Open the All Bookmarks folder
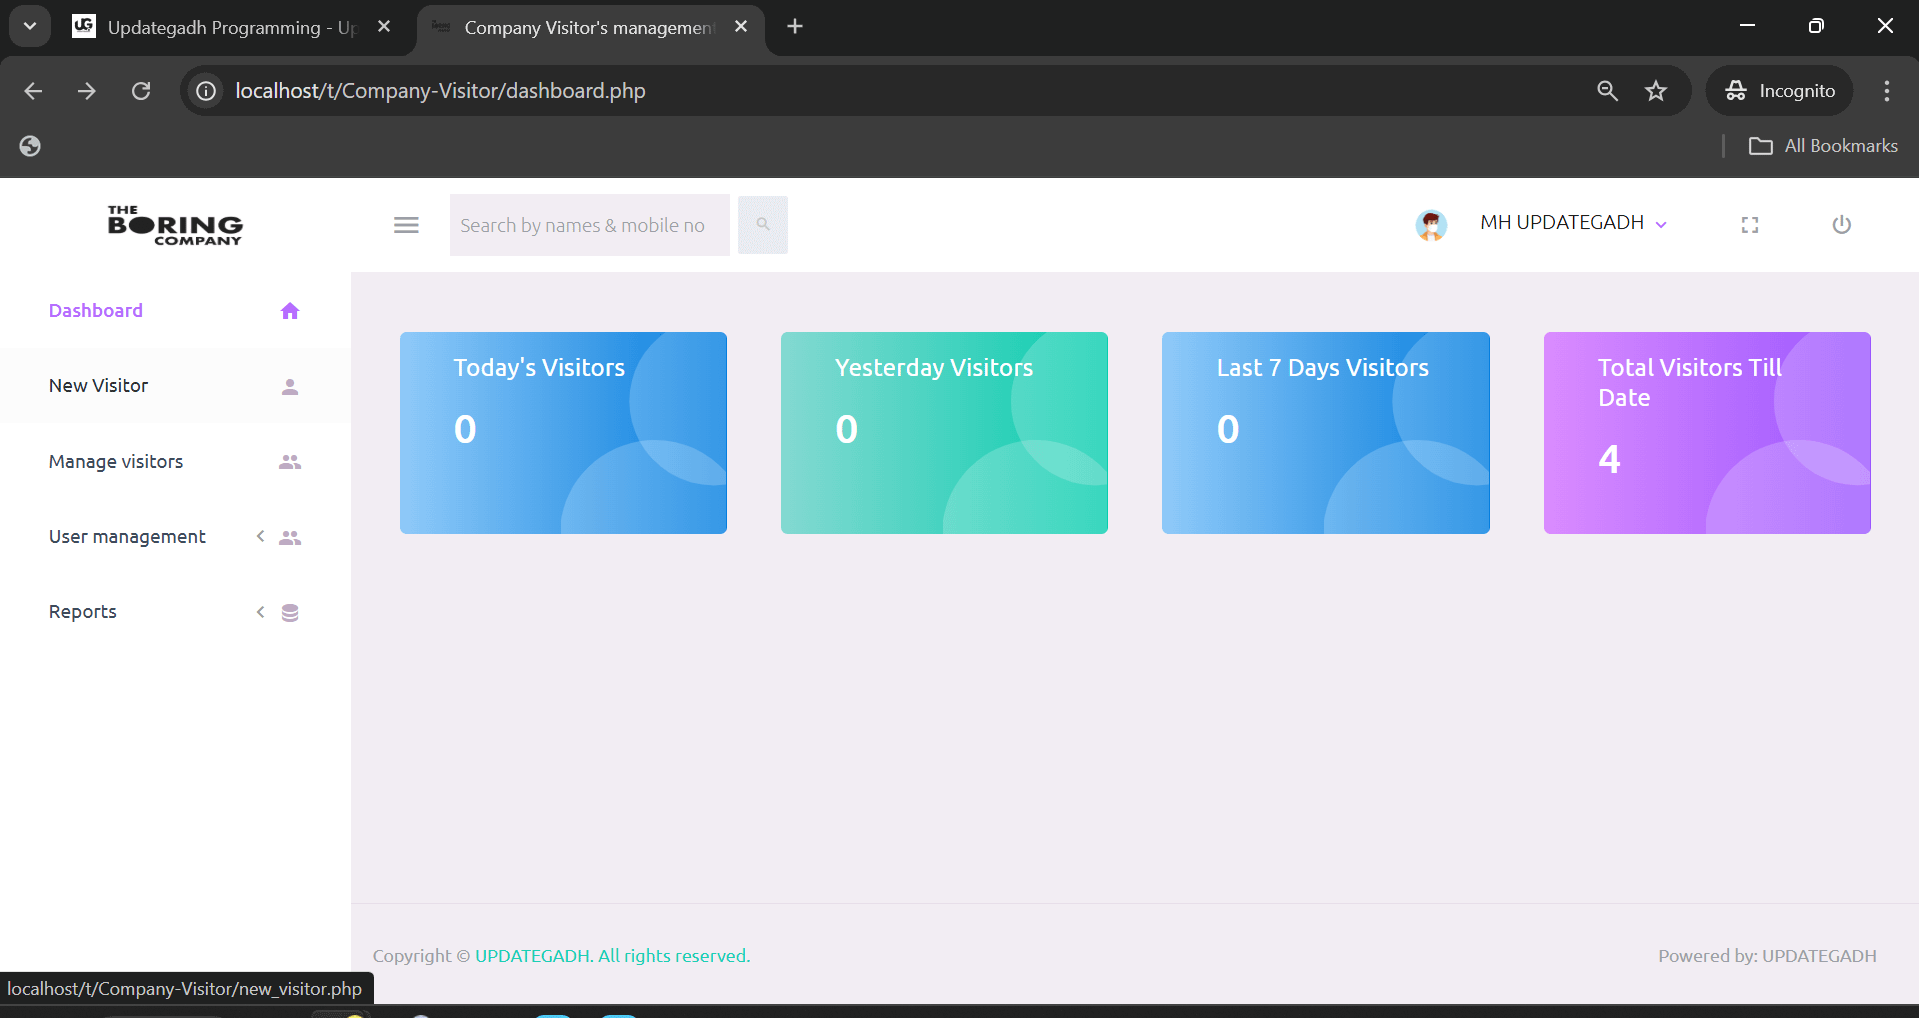 tap(1823, 146)
